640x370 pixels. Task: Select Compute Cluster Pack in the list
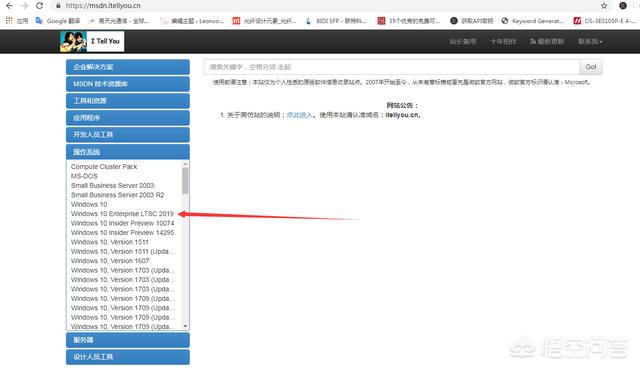point(104,166)
